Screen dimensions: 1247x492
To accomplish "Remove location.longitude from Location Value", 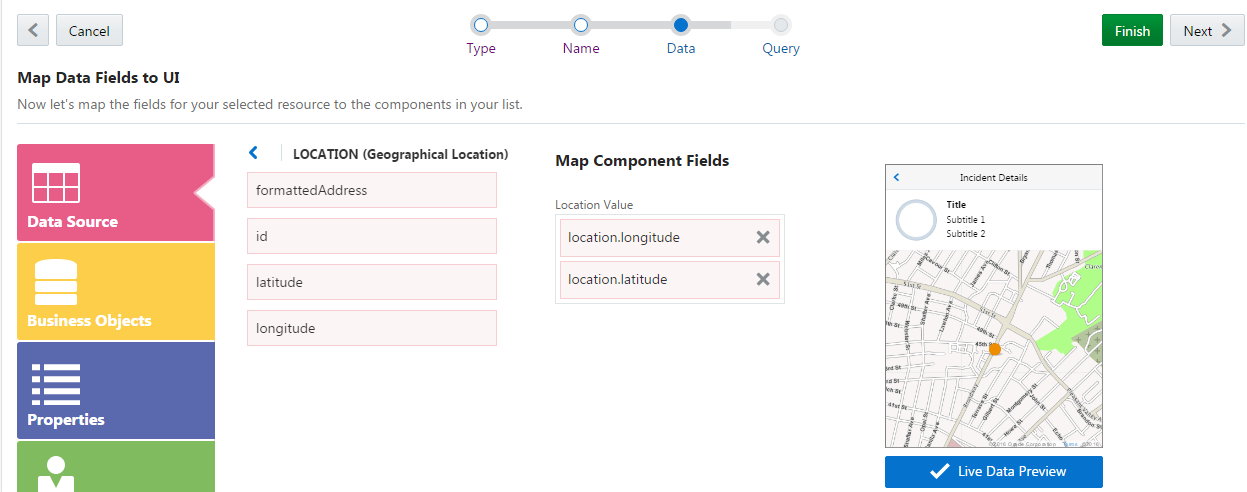I will coord(763,237).
